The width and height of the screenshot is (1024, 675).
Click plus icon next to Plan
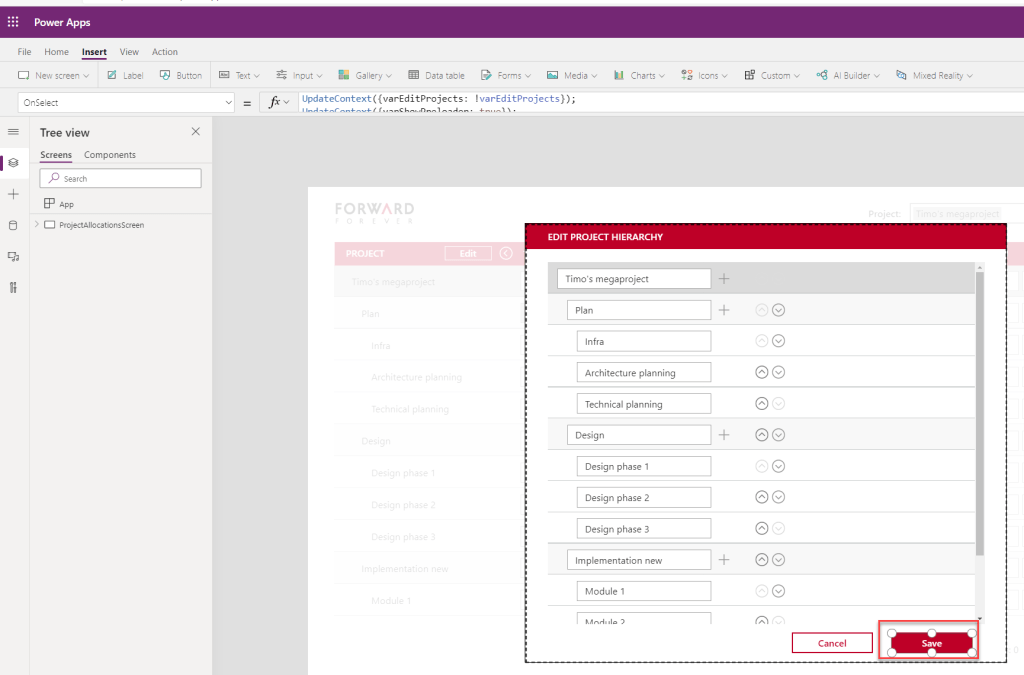[x=724, y=310]
